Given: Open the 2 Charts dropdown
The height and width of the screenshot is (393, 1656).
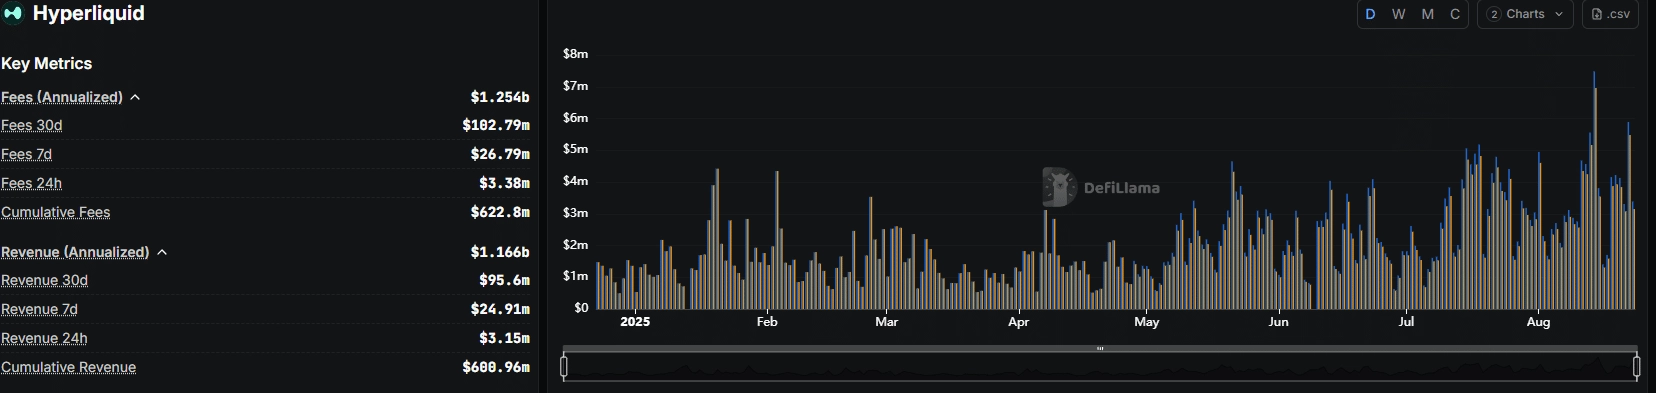Looking at the screenshot, I should point(1525,14).
